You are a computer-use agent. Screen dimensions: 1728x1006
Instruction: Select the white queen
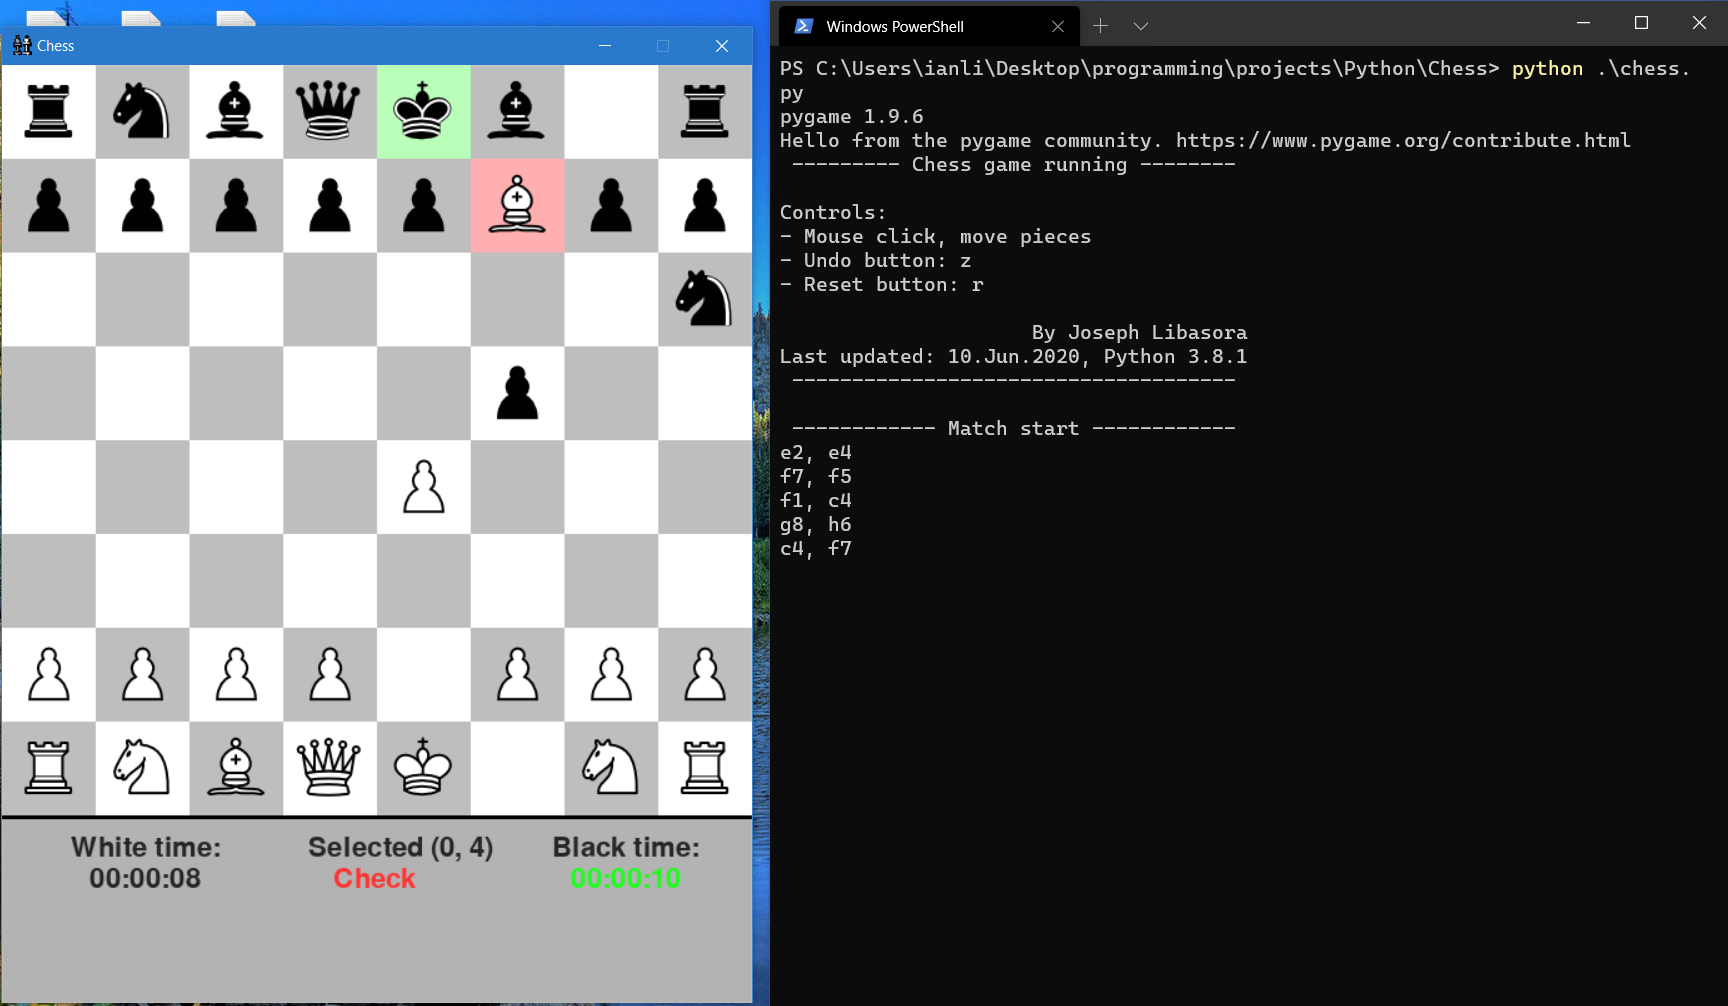point(329,768)
